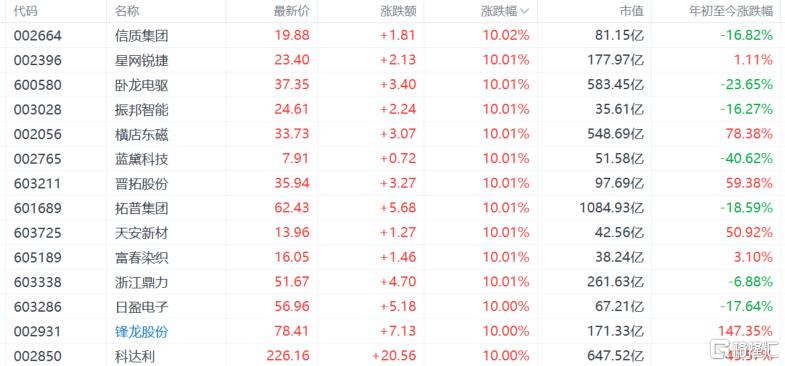Open the 信质集团 stock row

click(392, 36)
